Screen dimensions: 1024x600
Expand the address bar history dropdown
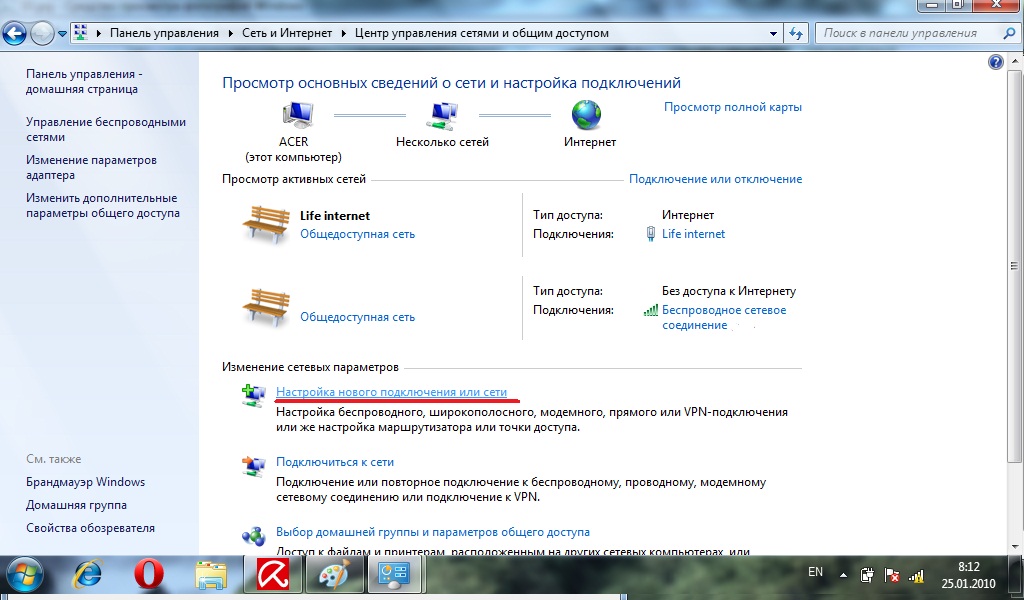pyautogui.click(x=773, y=33)
